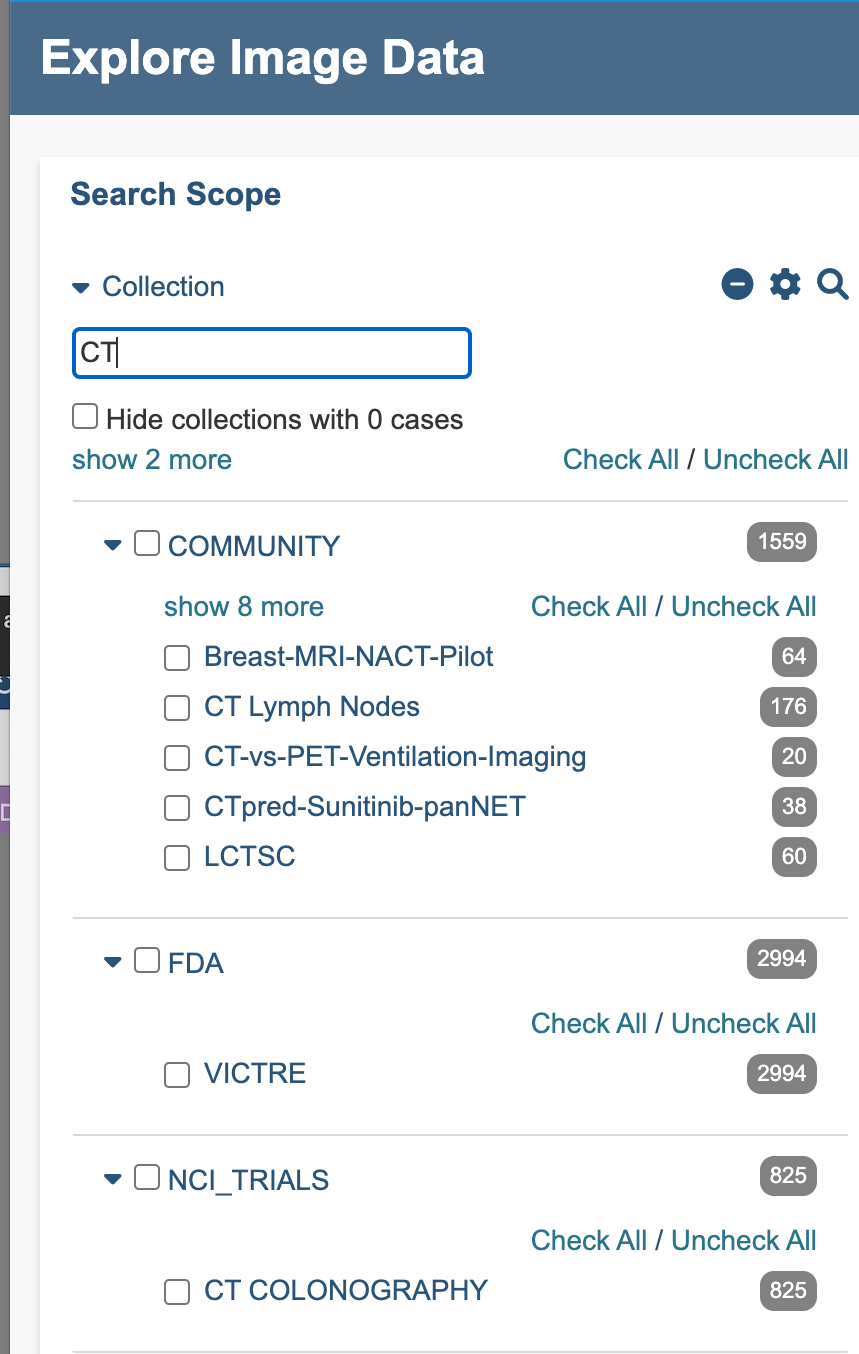
Task: Select the Breast-MRI-NACT-Pilot checkbox
Action: tap(177, 657)
